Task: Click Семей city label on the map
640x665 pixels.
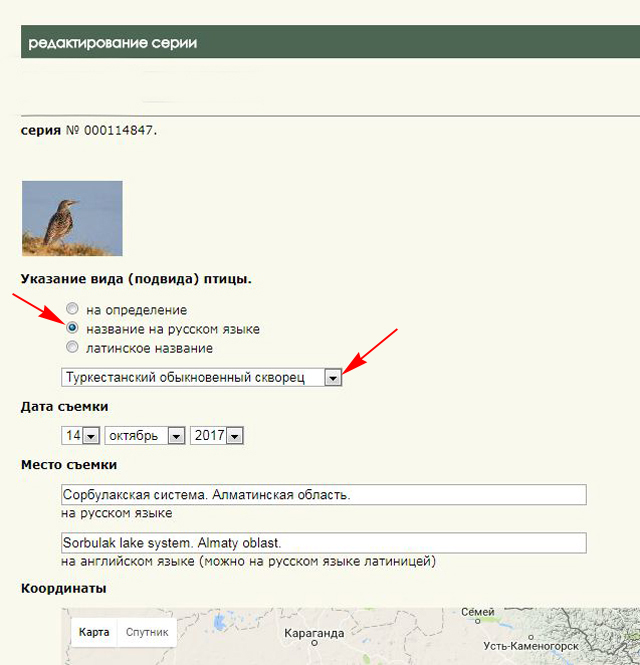Action: [477, 612]
